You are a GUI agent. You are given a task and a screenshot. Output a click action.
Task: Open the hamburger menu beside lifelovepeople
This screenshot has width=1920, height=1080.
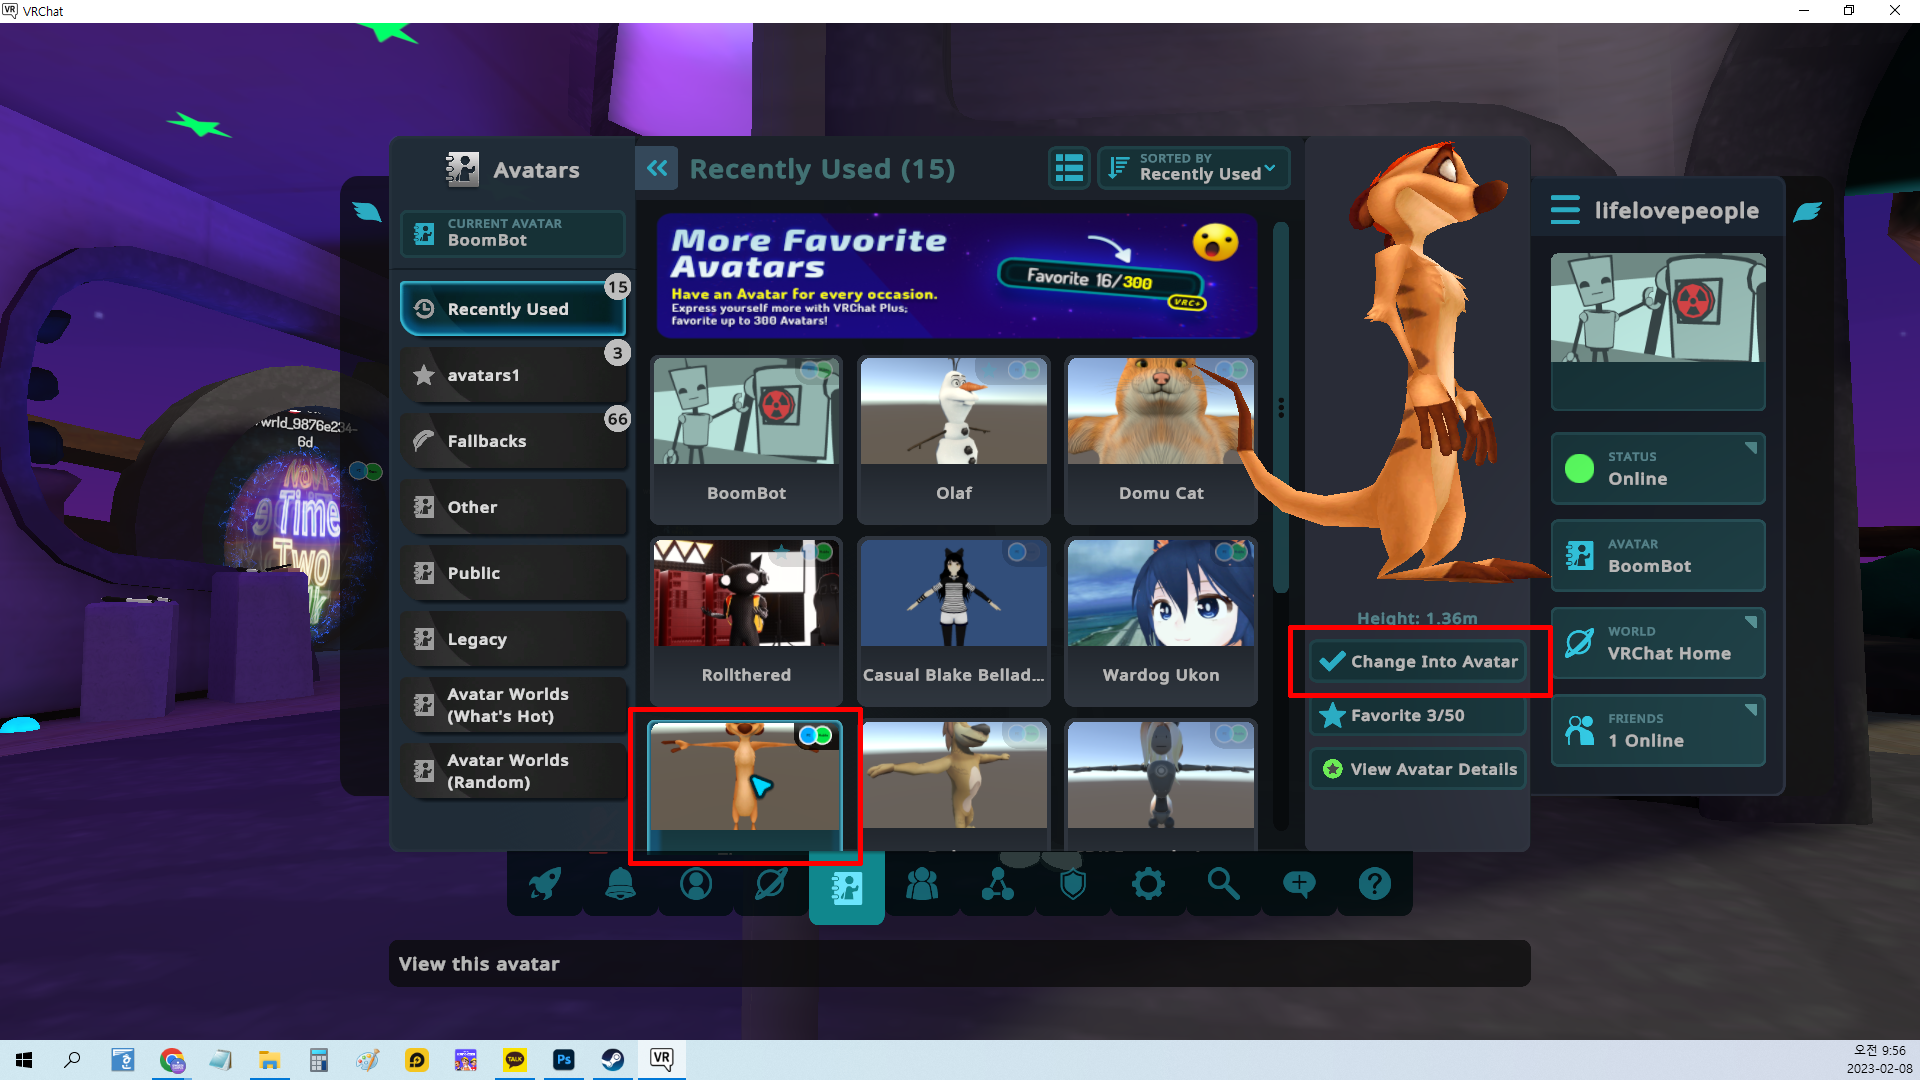(x=1565, y=210)
